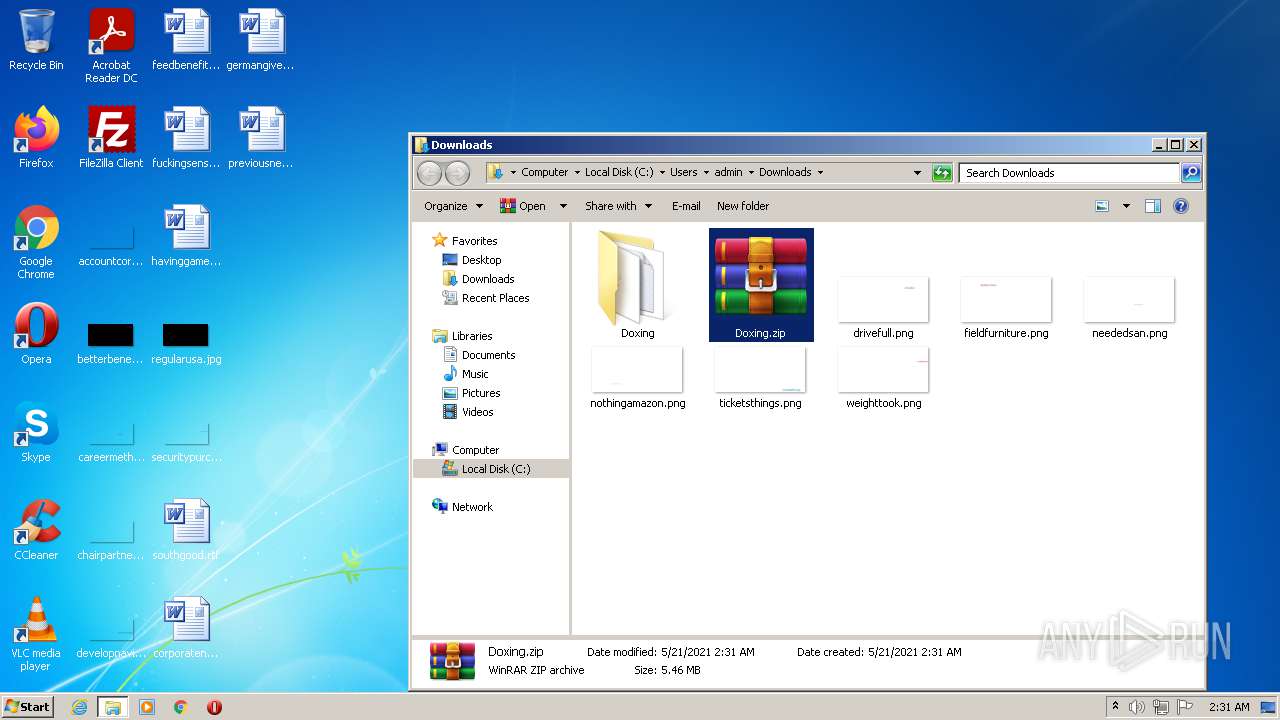Select Local Disk (C:) in sidebar
Screen dimensions: 1280x720
pos(491,469)
